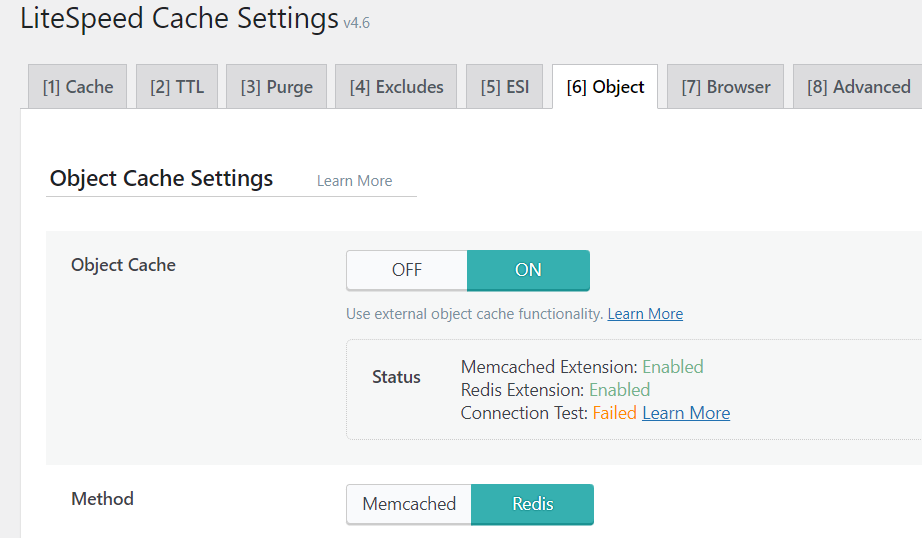922x538 pixels.
Task: Click the 'Failed' connection test status text
Action: [614, 413]
